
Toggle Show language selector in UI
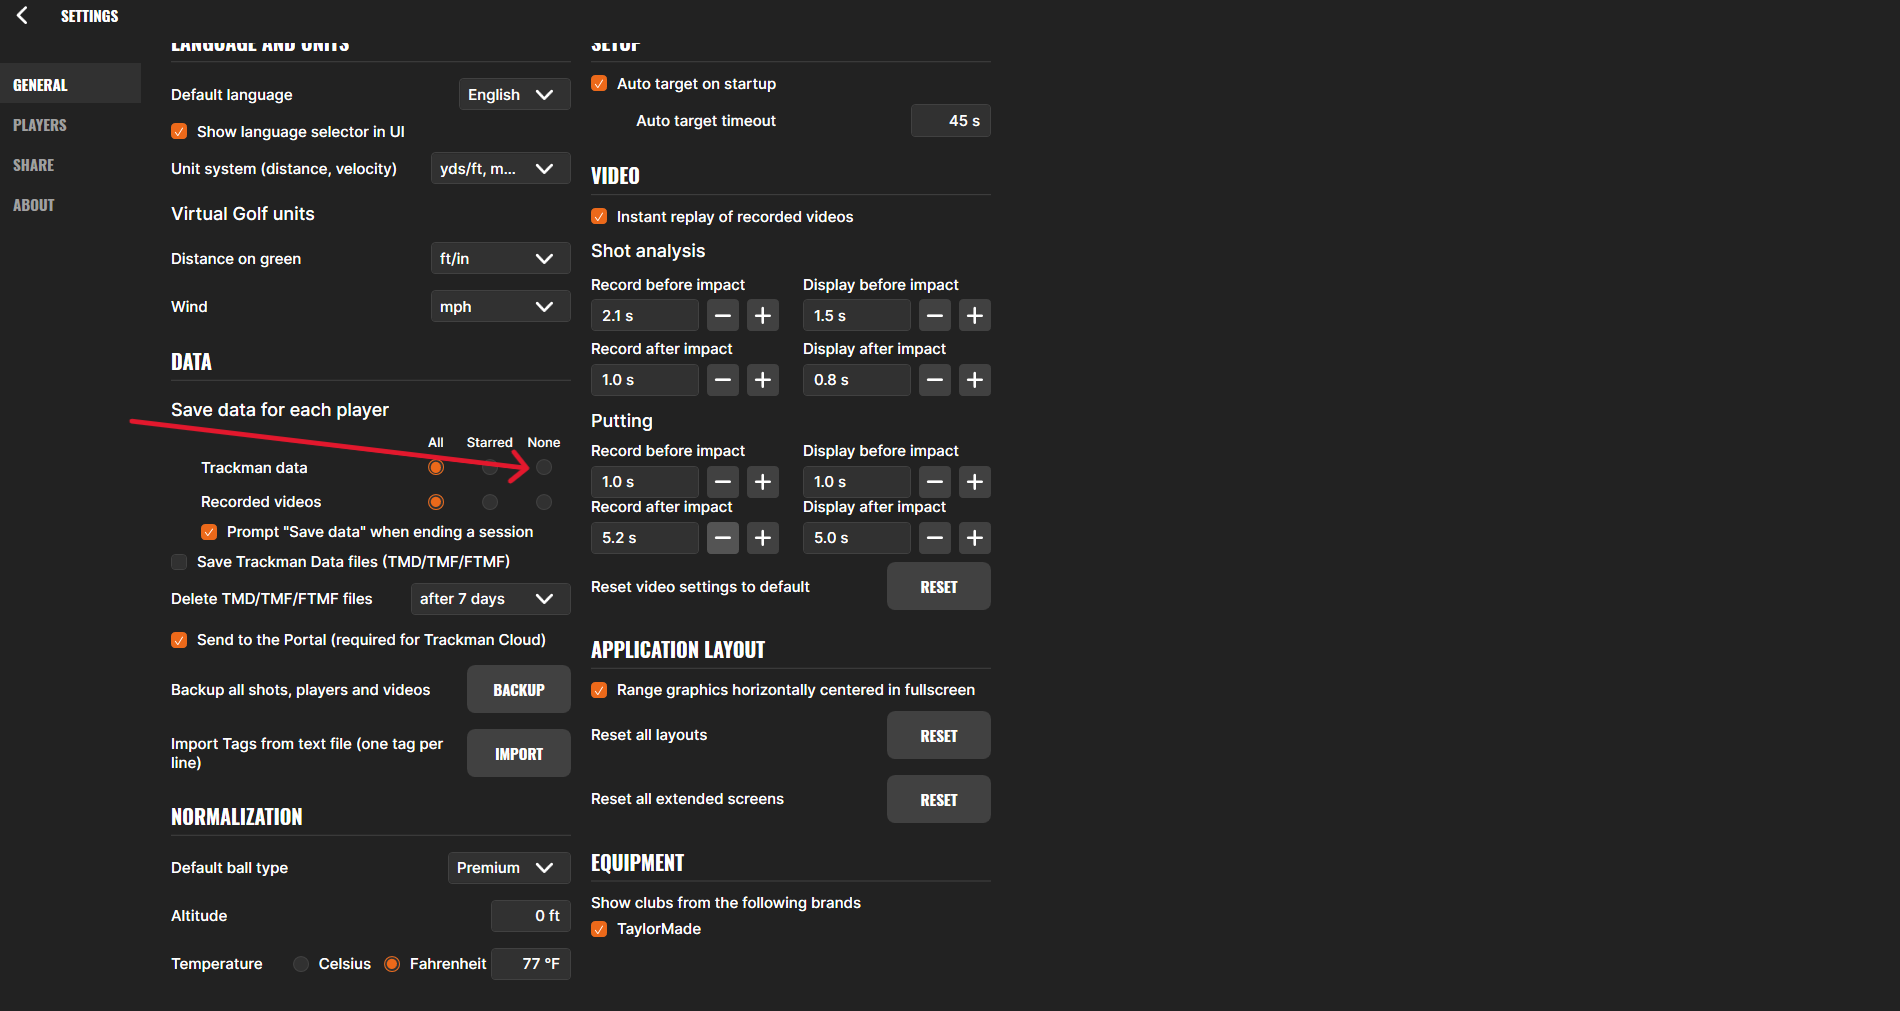point(179,132)
